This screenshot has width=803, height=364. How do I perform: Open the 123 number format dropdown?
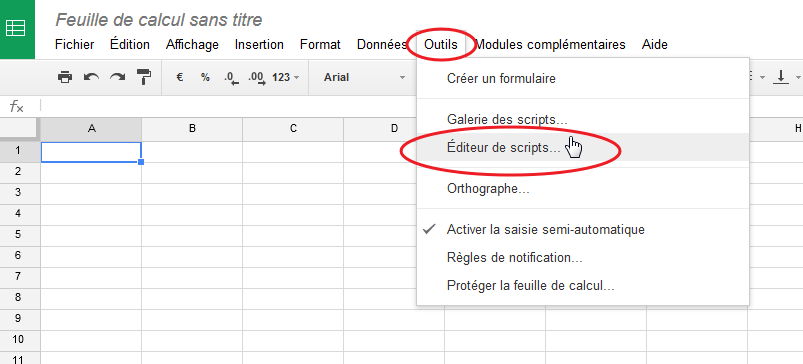[x=286, y=77]
